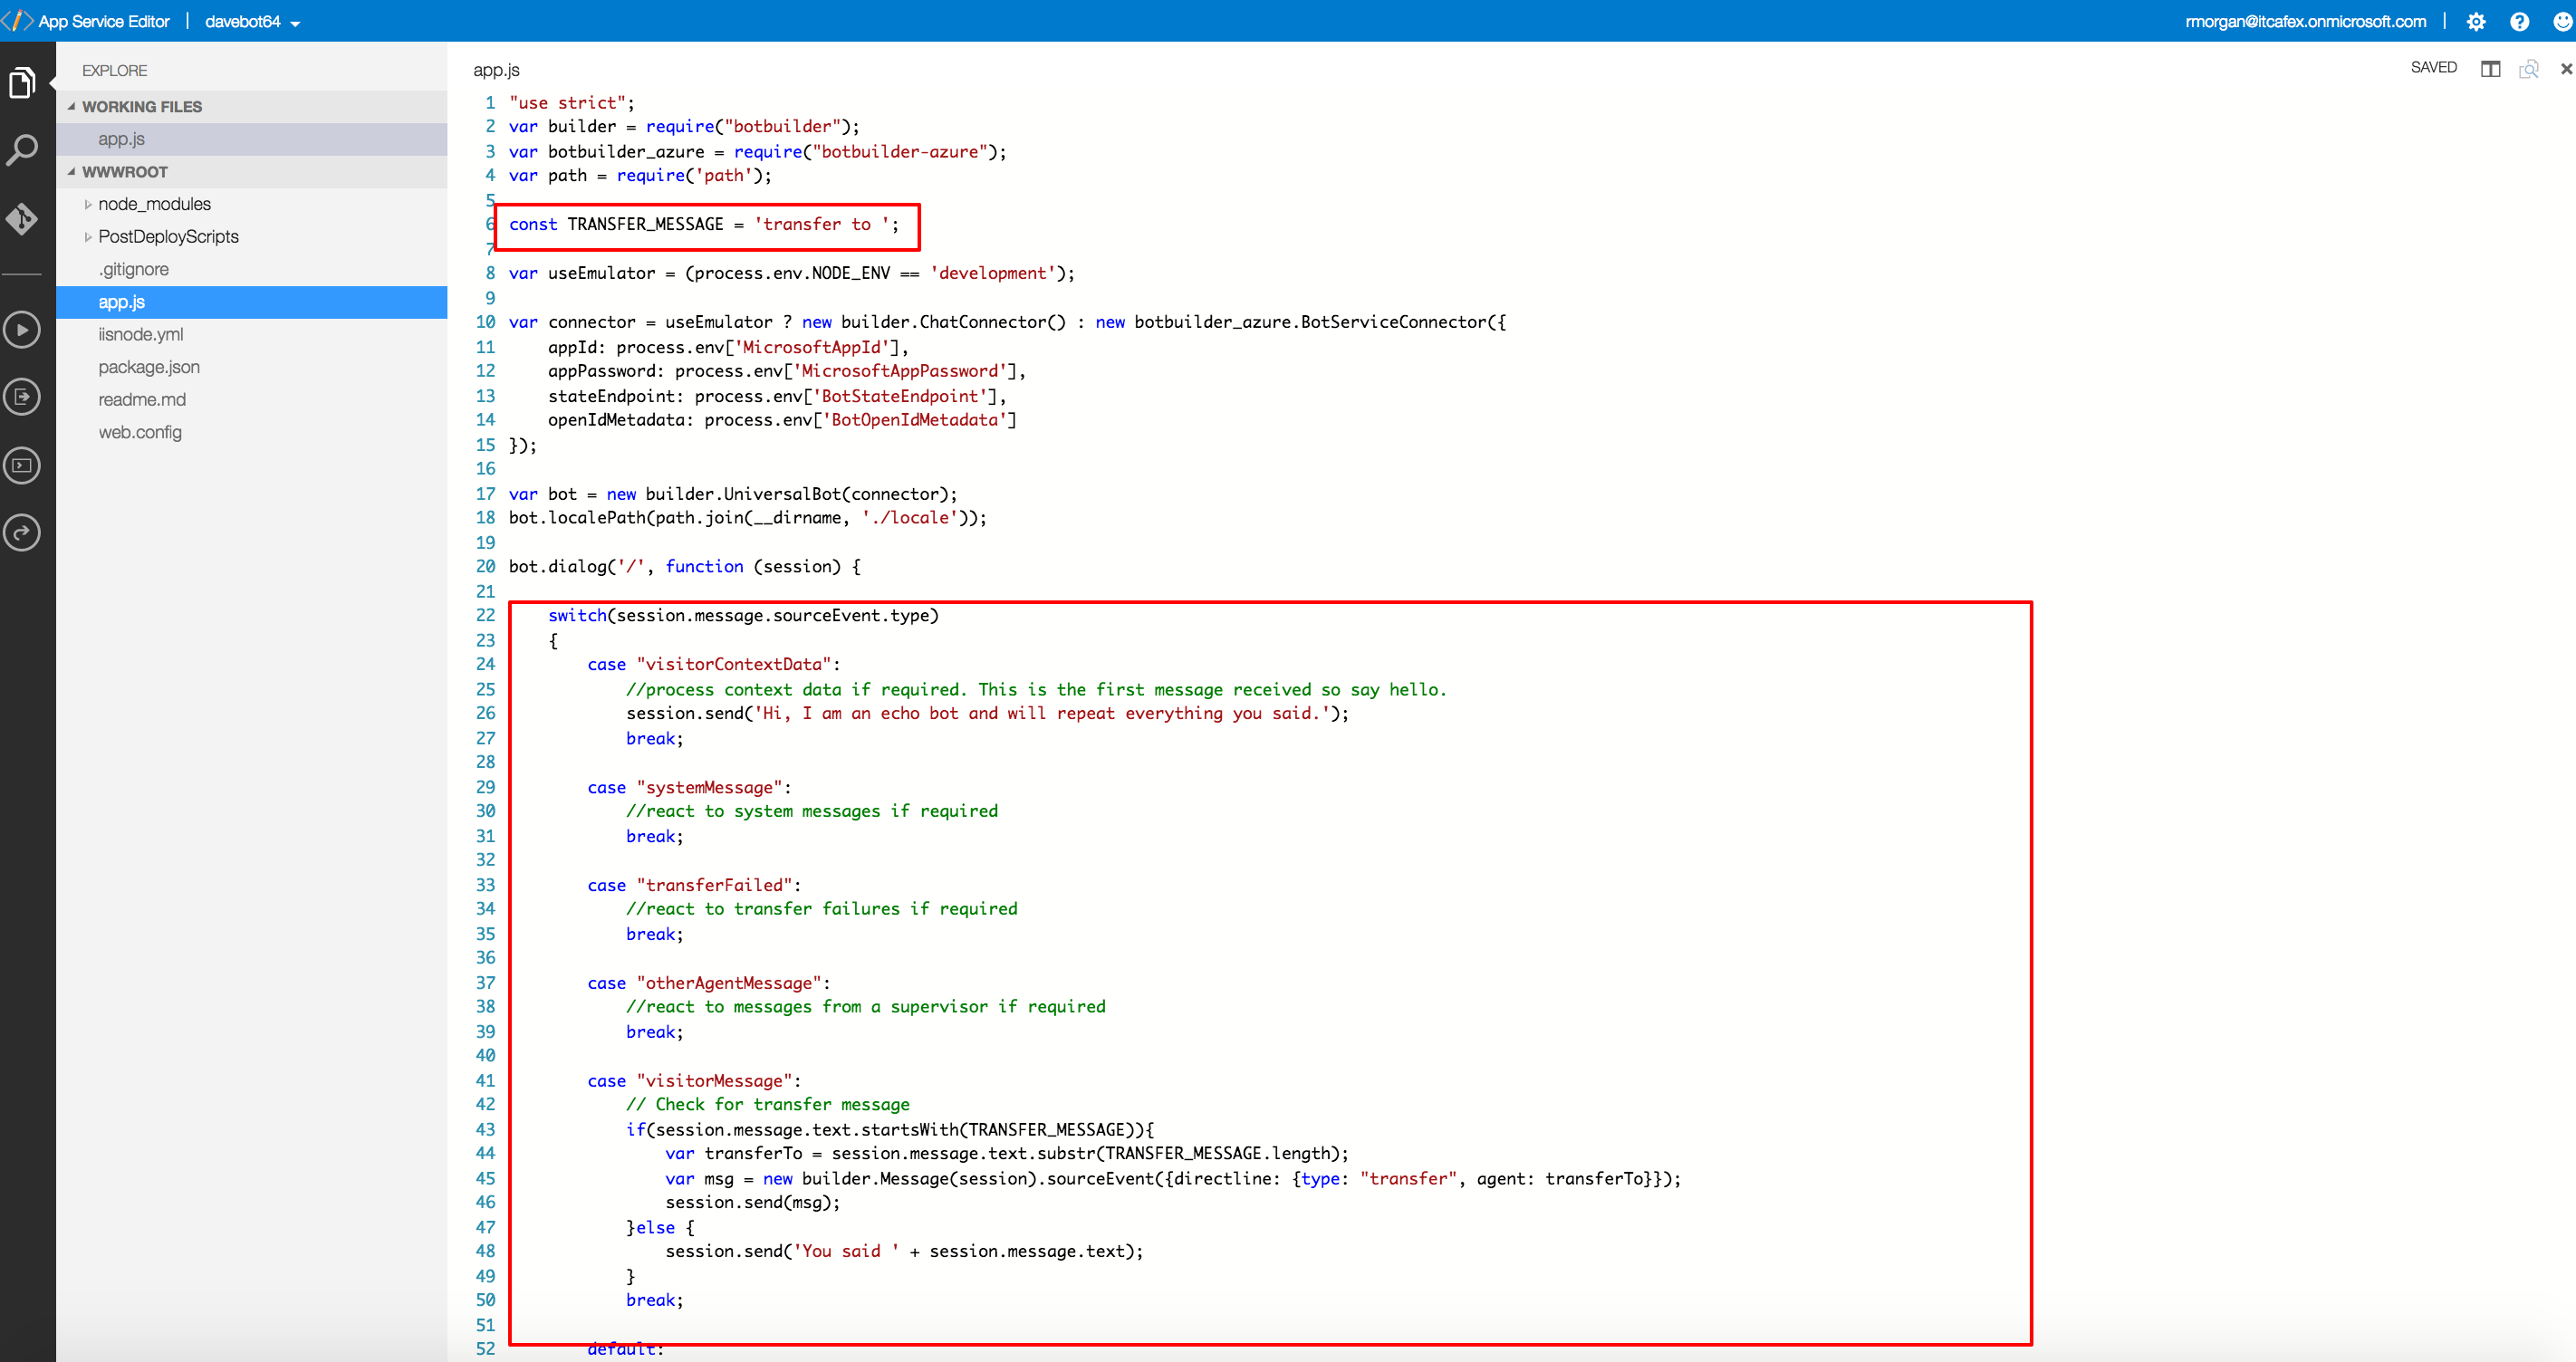The height and width of the screenshot is (1362, 2576).
Task: Click case "otherAgentMessage" line
Action: click(x=709, y=983)
